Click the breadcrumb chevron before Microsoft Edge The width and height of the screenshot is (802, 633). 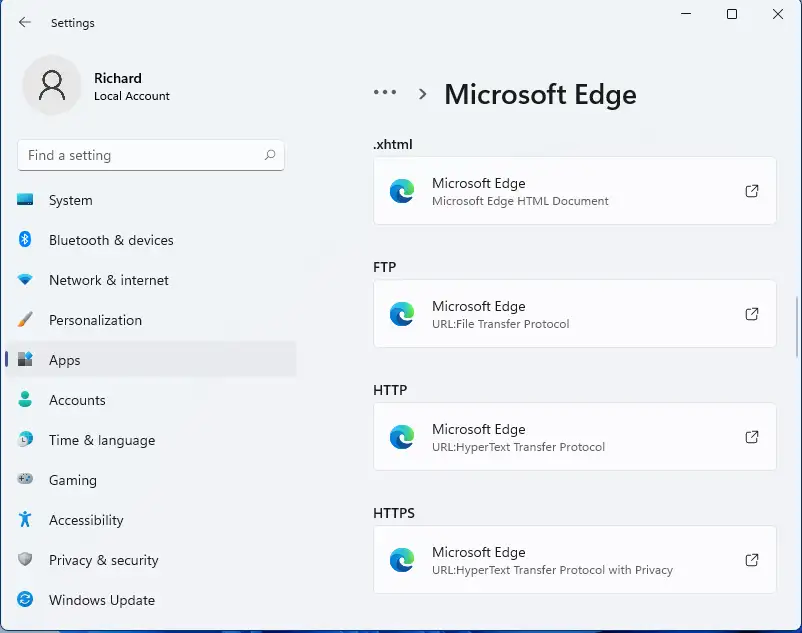click(x=422, y=94)
